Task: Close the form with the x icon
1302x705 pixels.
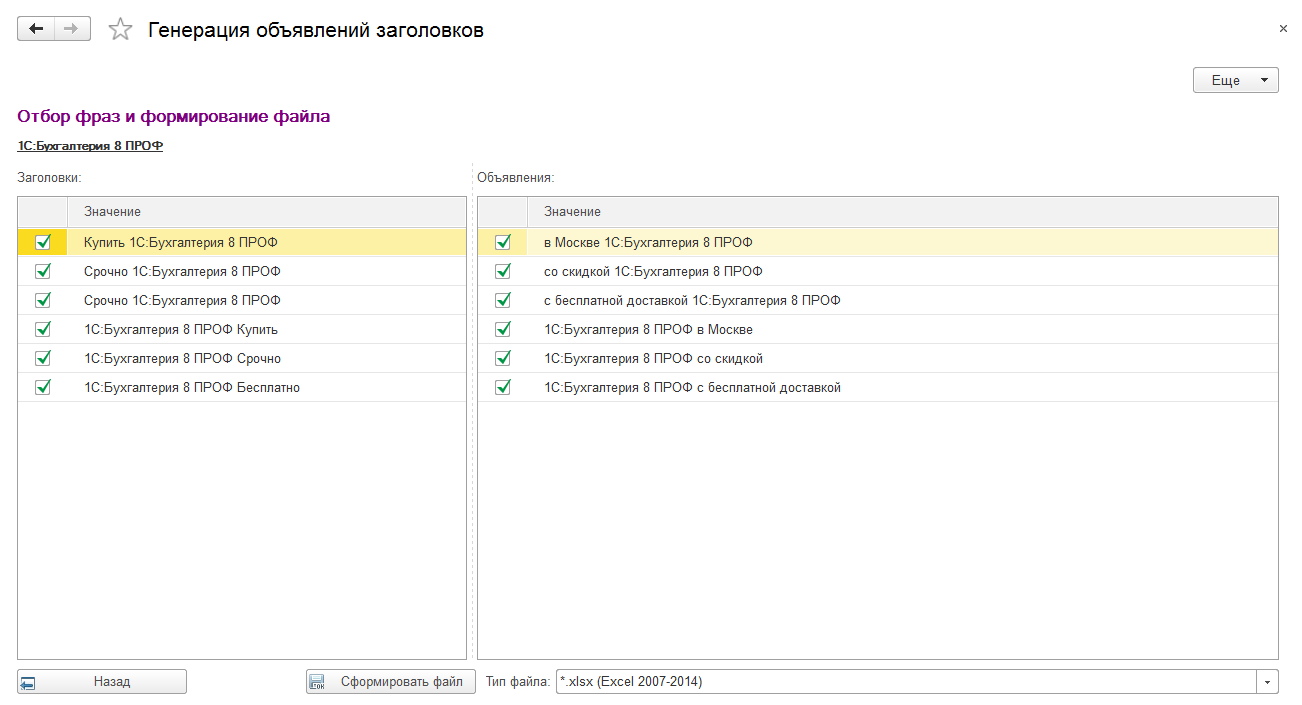Action: [x=1283, y=29]
